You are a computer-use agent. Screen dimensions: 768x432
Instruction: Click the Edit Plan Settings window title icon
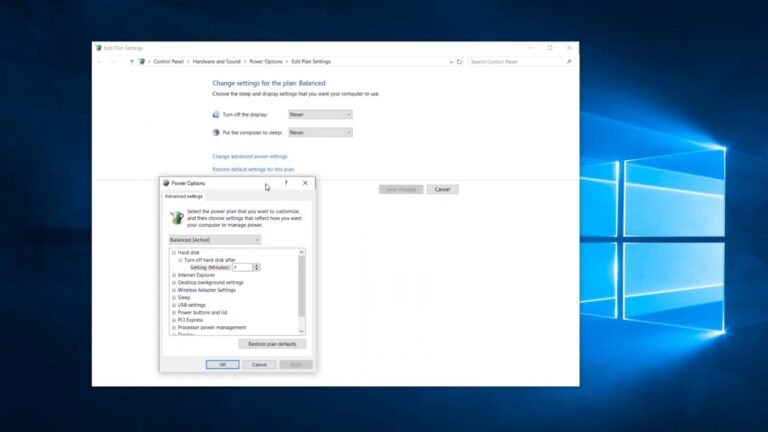click(x=98, y=48)
